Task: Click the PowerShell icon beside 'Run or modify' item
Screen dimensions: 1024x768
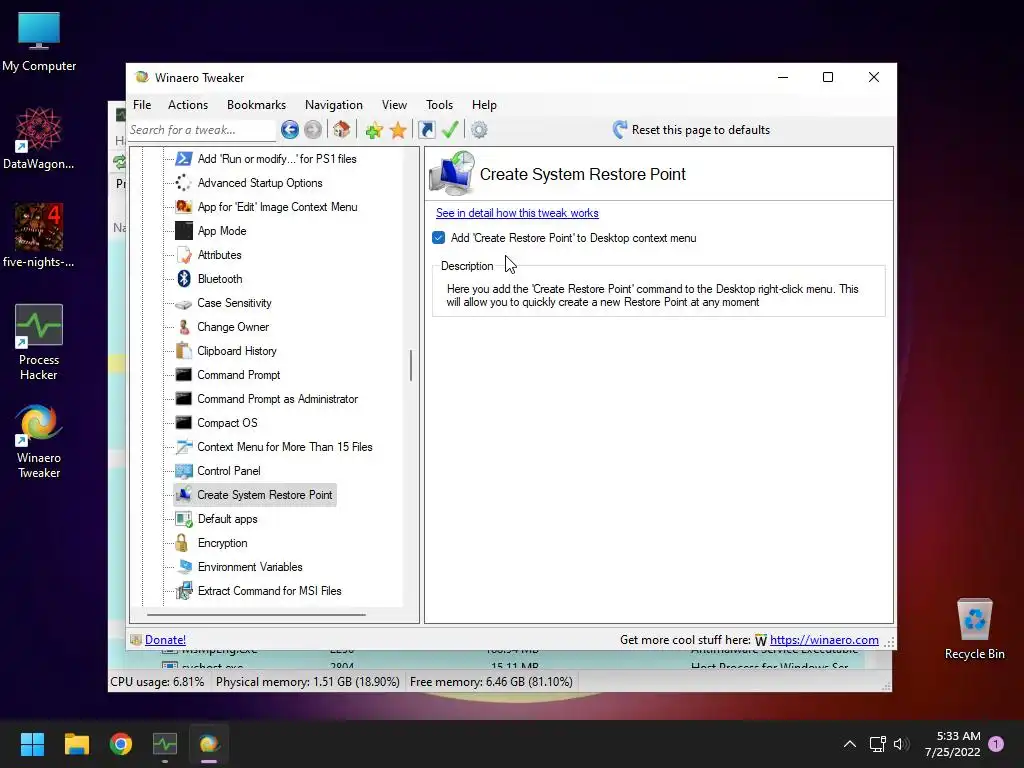Action: point(184,159)
